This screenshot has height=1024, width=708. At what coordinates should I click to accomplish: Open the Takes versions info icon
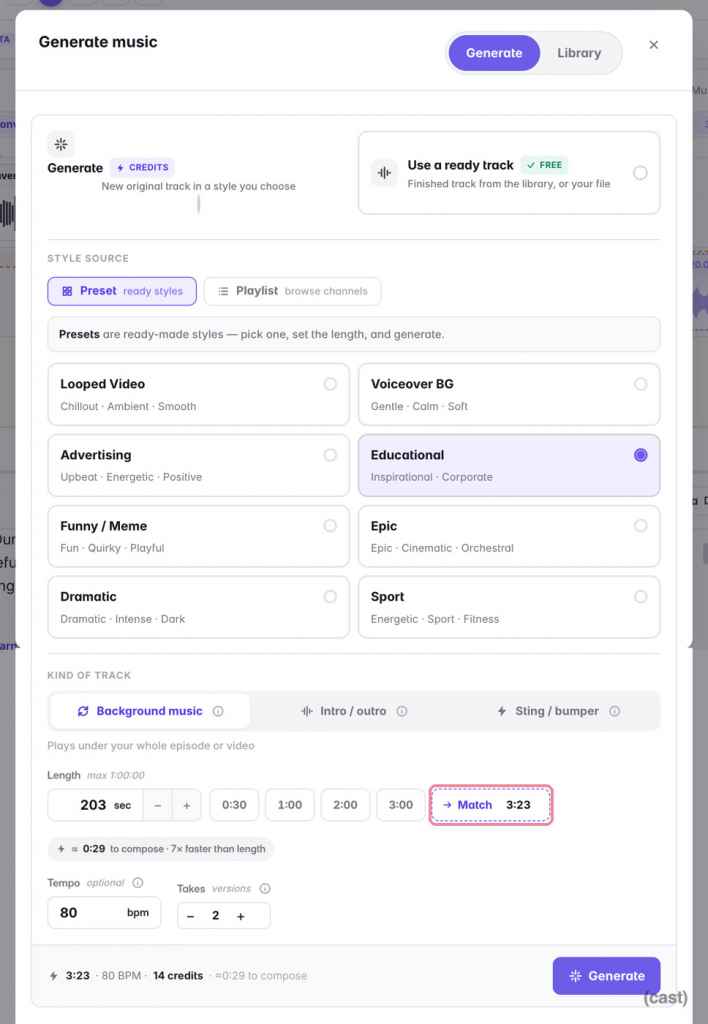tap(265, 889)
